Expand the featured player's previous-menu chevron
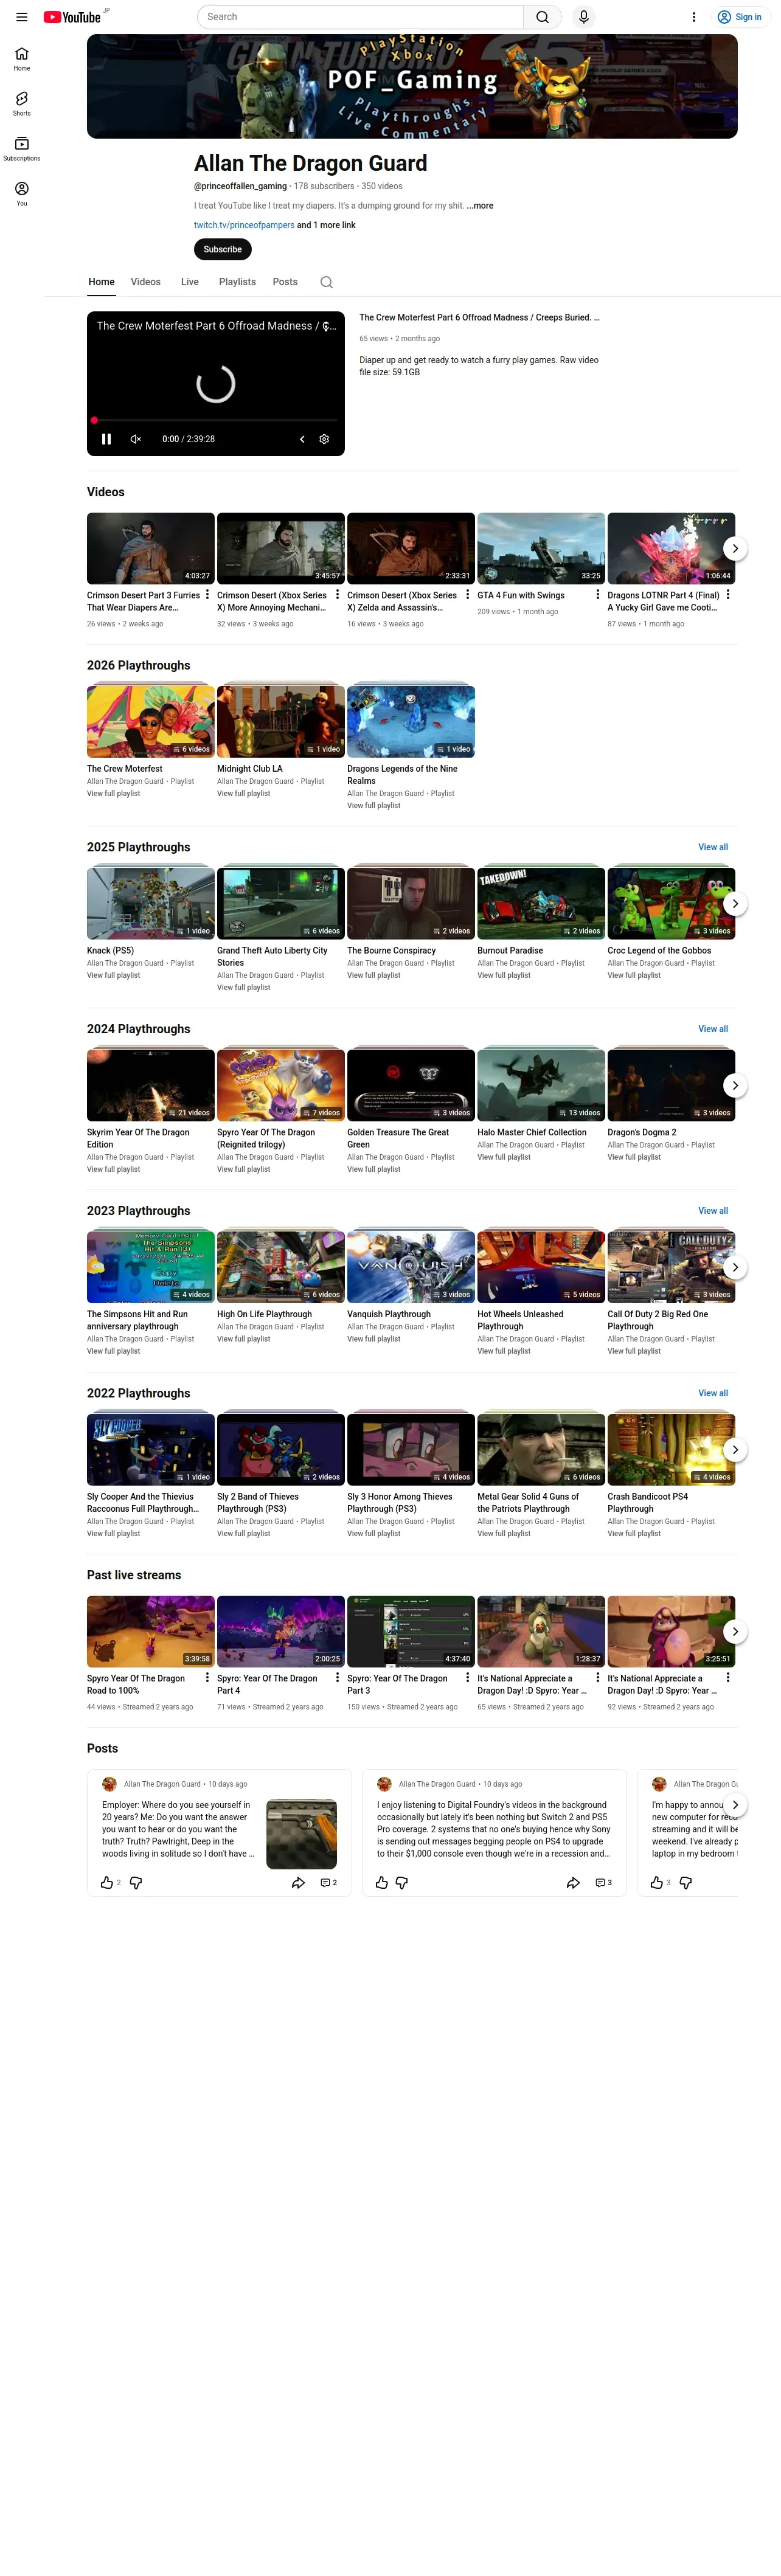The image size is (781, 2576). coord(302,439)
